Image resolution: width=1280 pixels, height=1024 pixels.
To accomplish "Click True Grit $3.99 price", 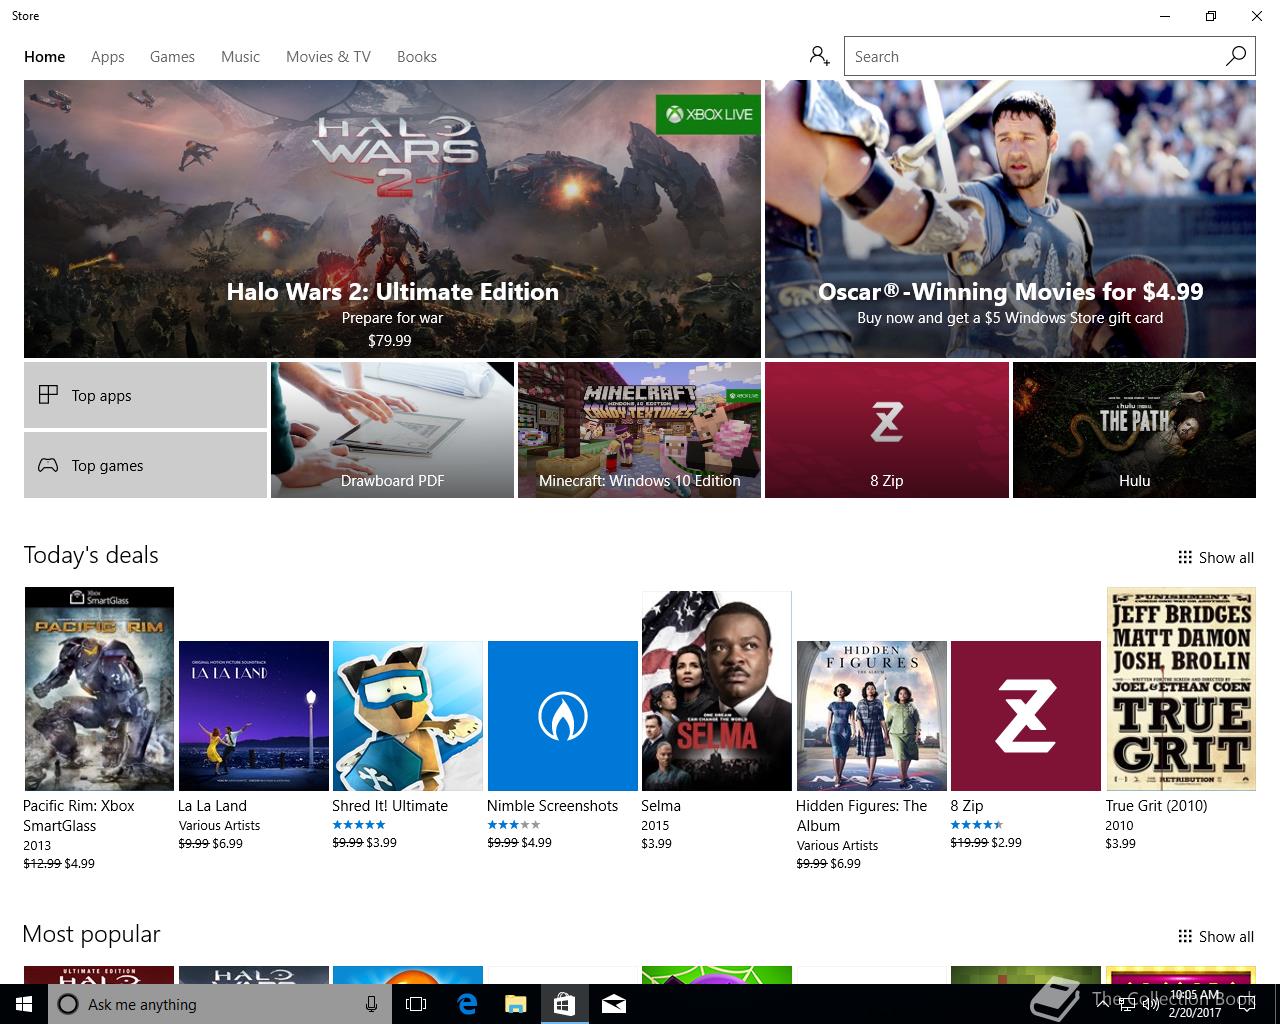I will coord(1121,844).
